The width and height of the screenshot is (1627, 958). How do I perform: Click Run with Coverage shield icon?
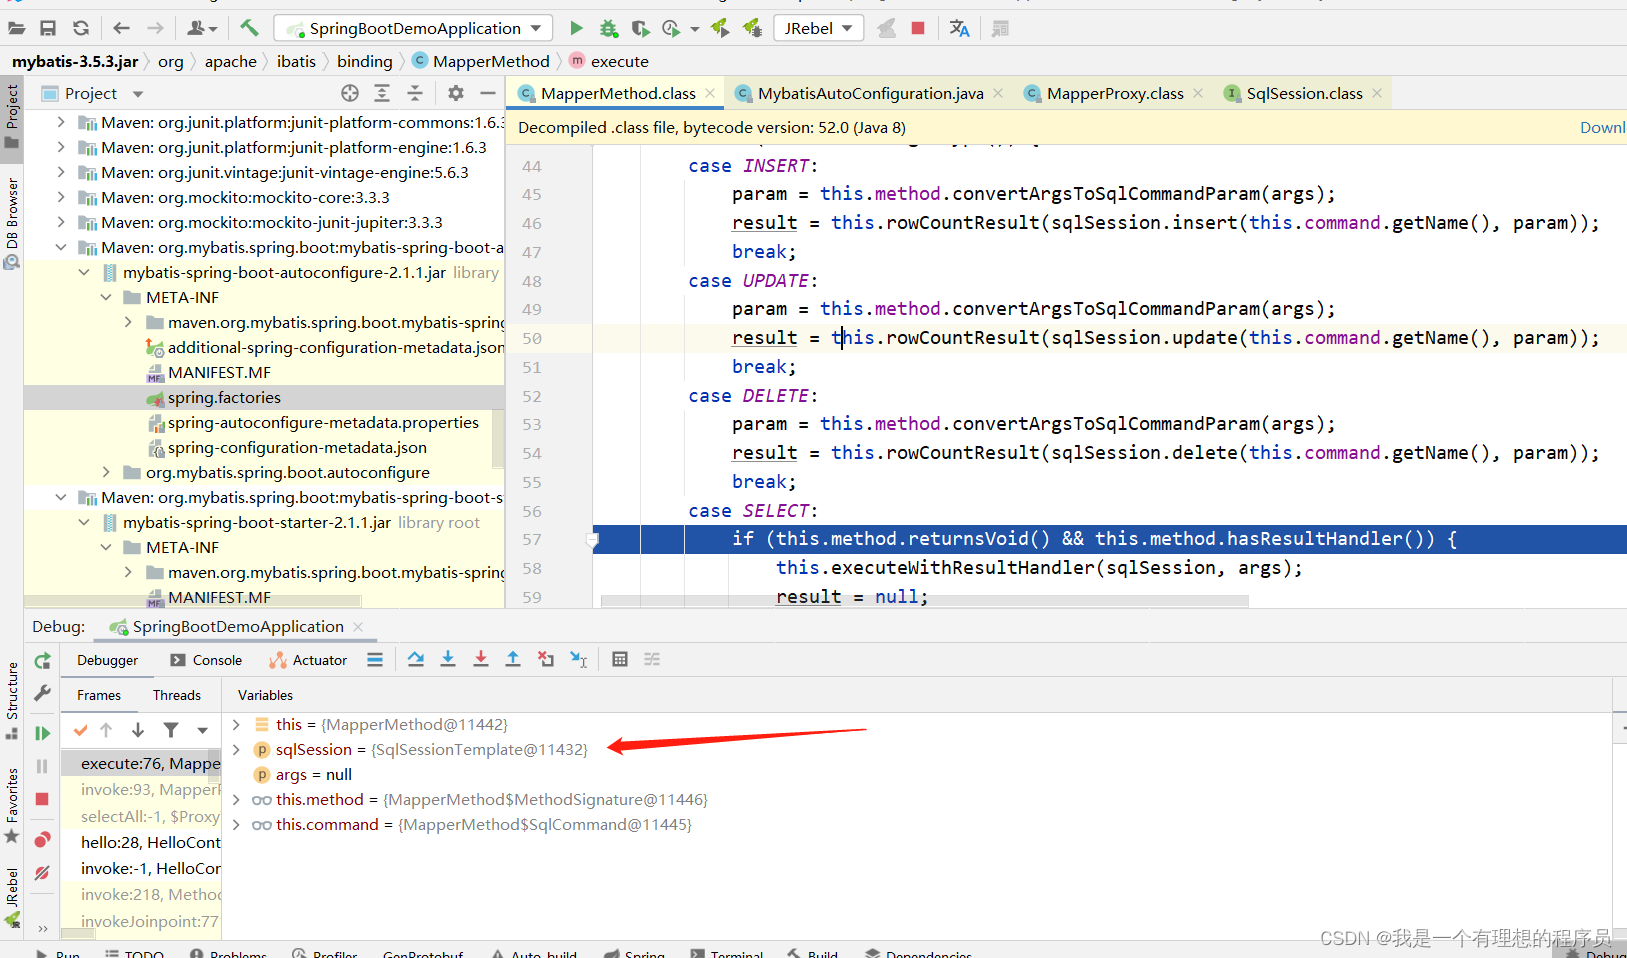pos(640,28)
